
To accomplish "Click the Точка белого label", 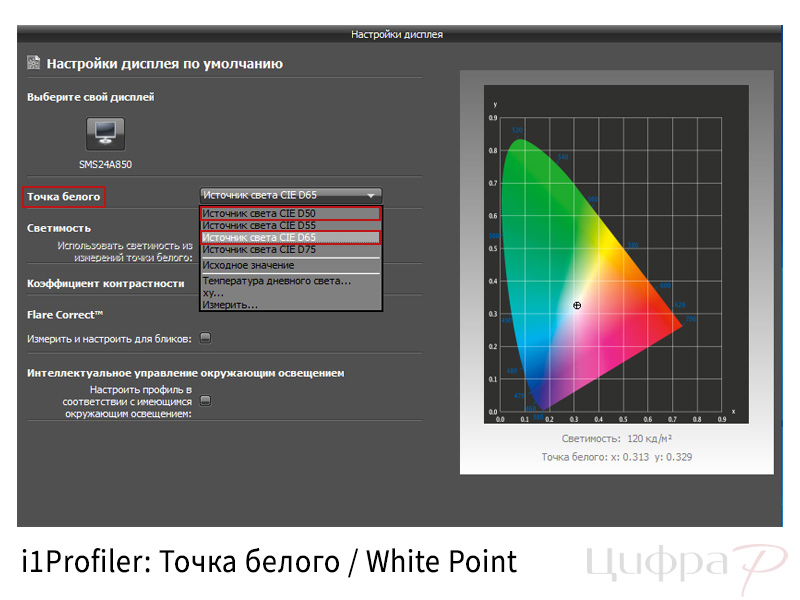I will click(x=64, y=197).
